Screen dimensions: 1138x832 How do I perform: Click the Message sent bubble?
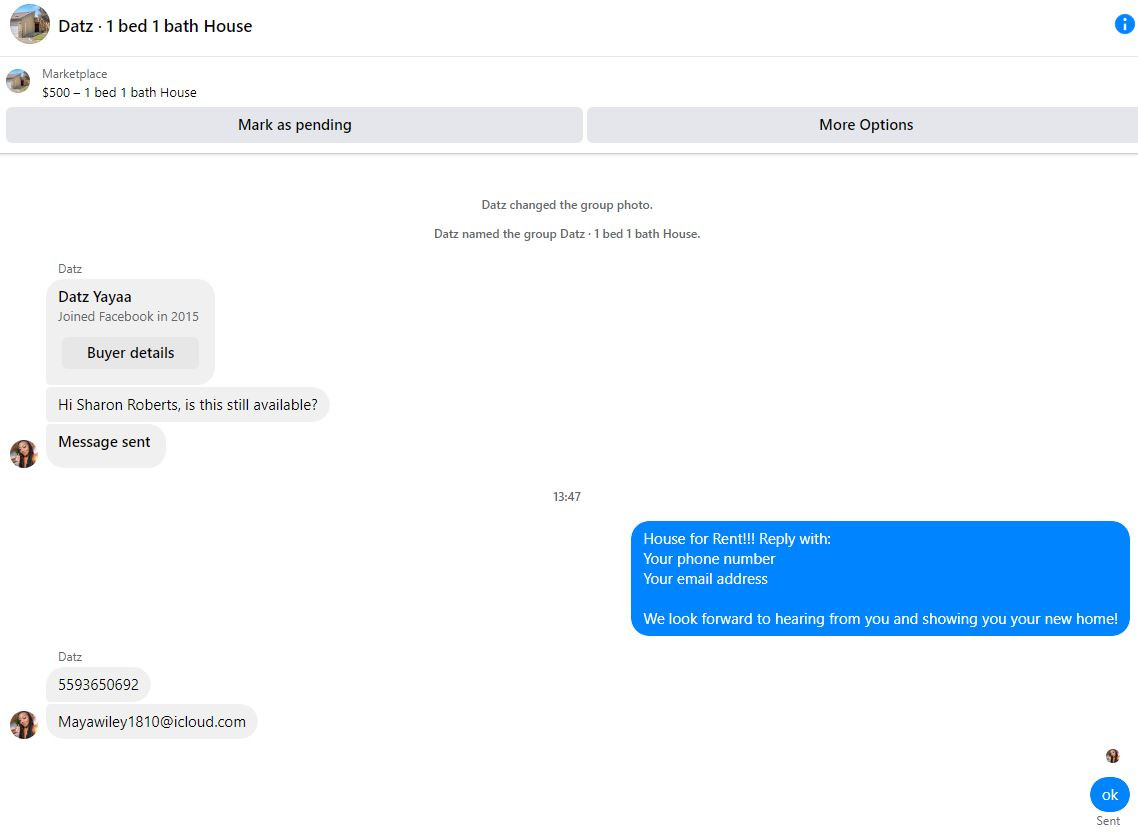point(105,446)
